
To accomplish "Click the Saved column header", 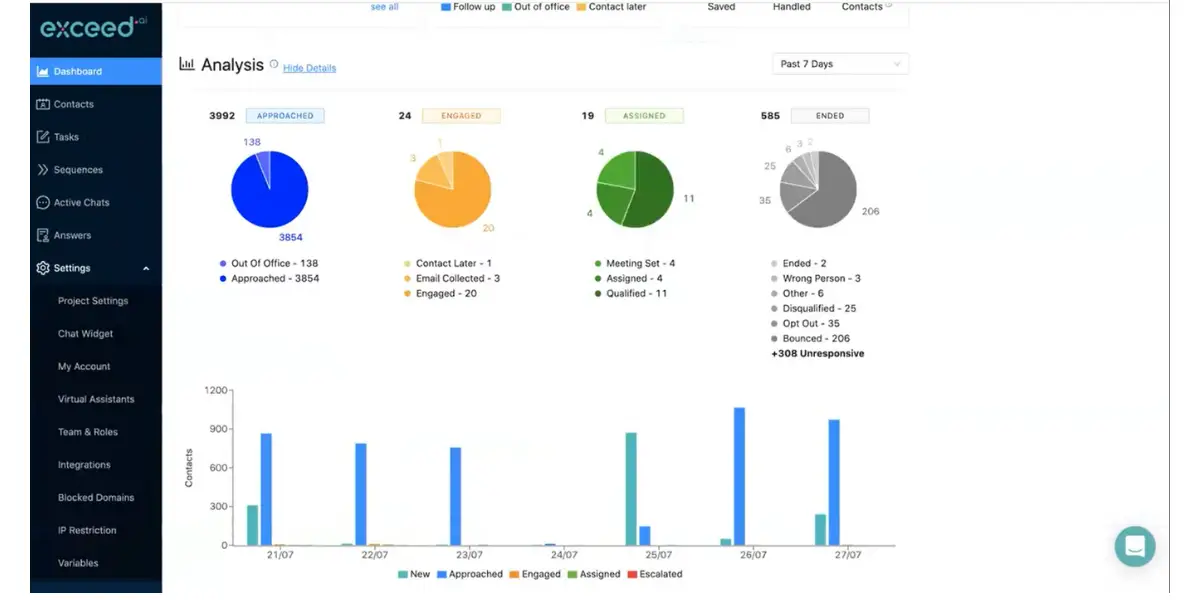I will [721, 6].
